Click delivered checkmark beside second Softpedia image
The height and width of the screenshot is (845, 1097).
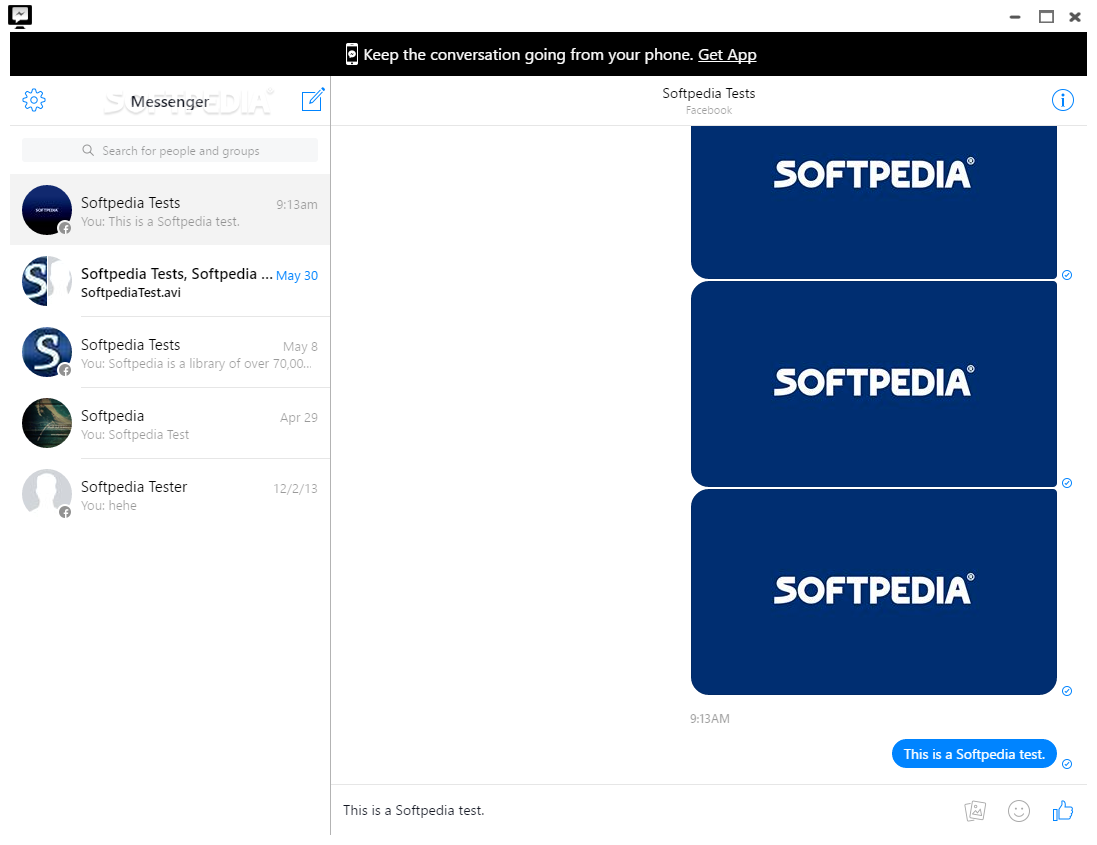(x=1067, y=483)
